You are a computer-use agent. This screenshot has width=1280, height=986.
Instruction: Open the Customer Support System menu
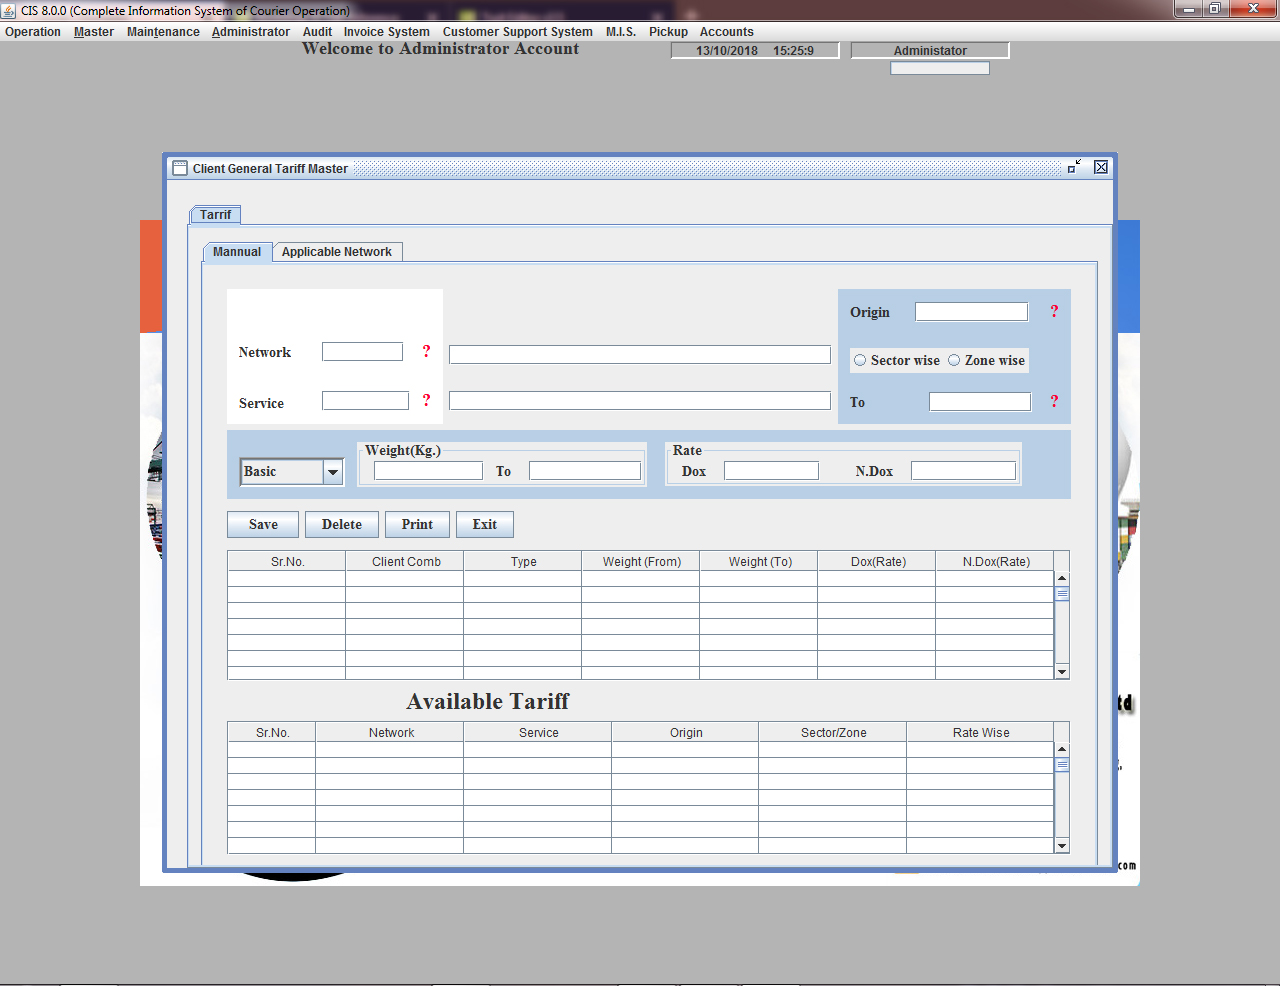(x=518, y=32)
